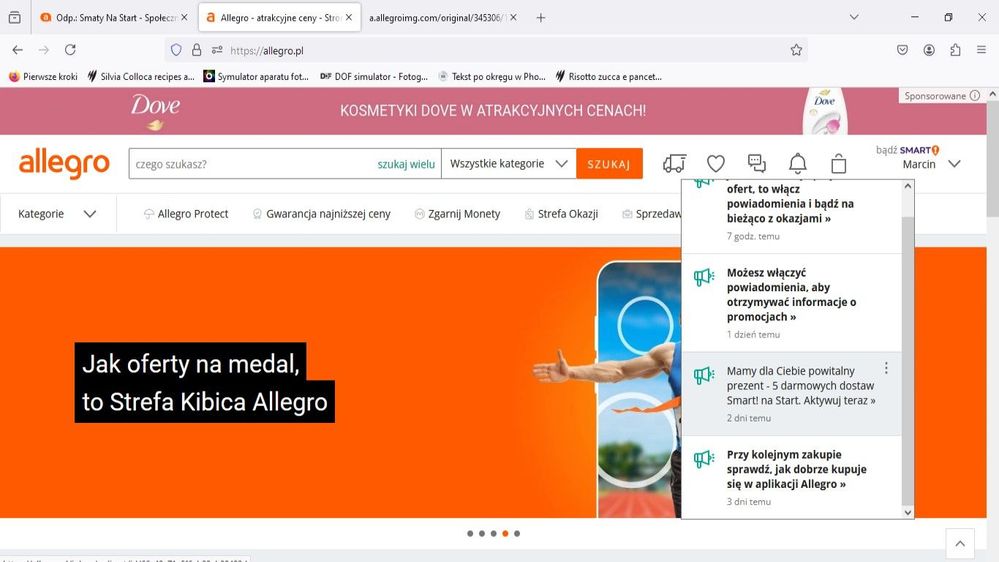Open 'Przy kolejnym zakupie sprawdź' notification
Image resolution: width=999 pixels, height=562 pixels.
point(792,477)
